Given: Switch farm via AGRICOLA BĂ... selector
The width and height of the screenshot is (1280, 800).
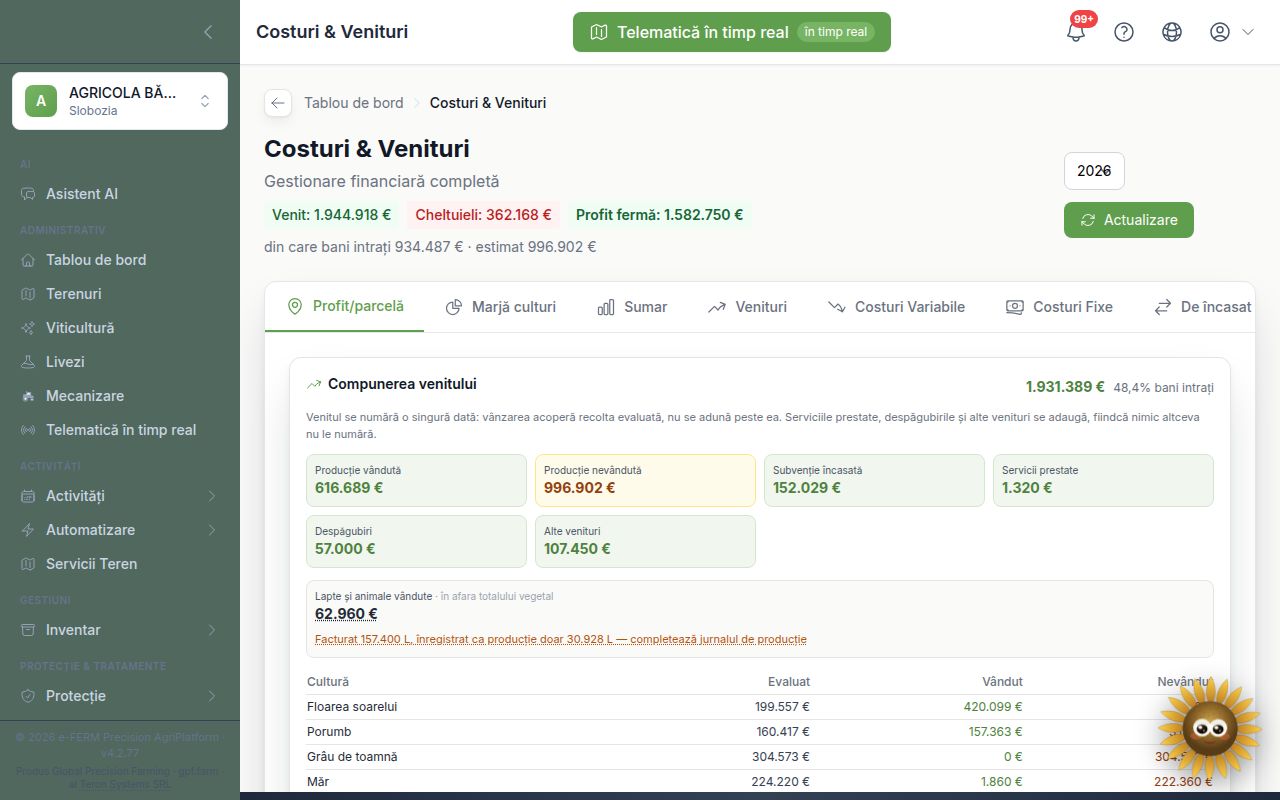Looking at the screenshot, I should (120, 101).
